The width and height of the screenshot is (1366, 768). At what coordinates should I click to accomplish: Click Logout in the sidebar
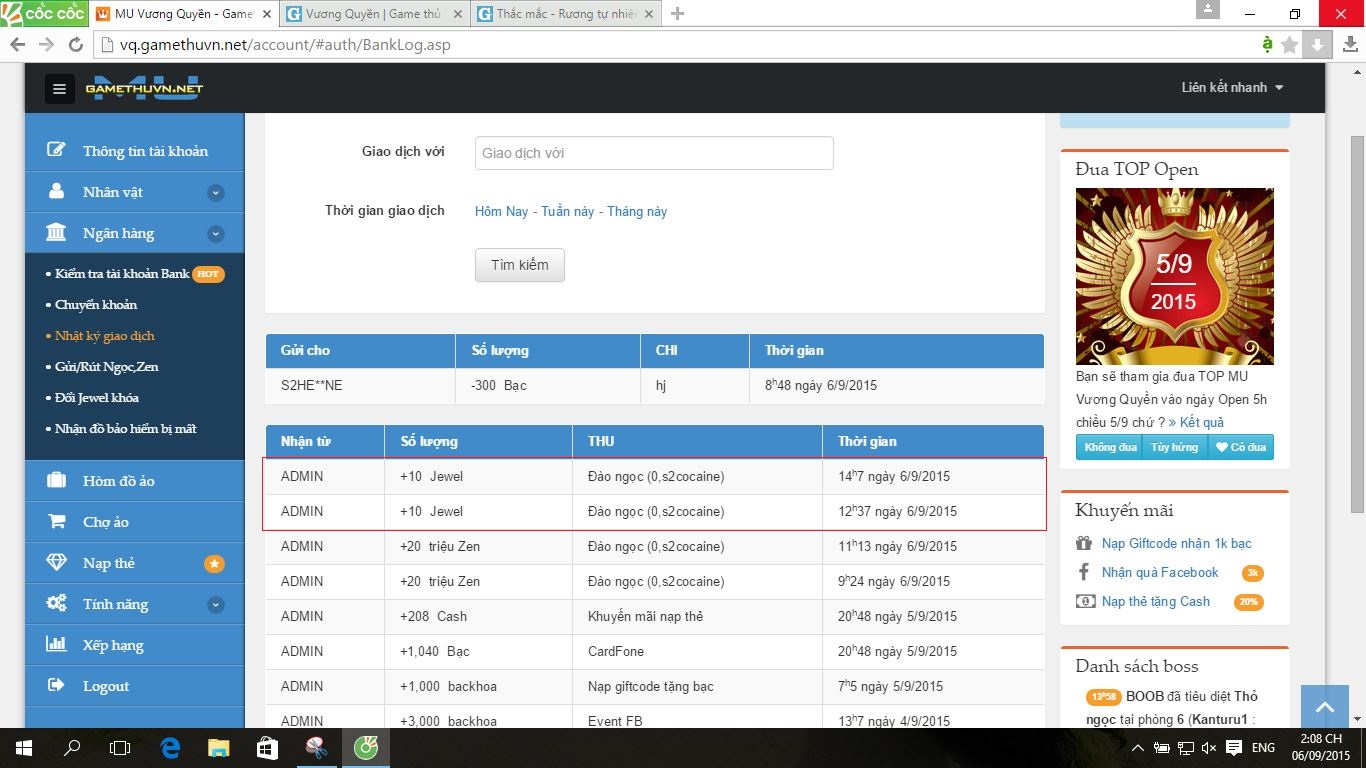(x=105, y=686)
